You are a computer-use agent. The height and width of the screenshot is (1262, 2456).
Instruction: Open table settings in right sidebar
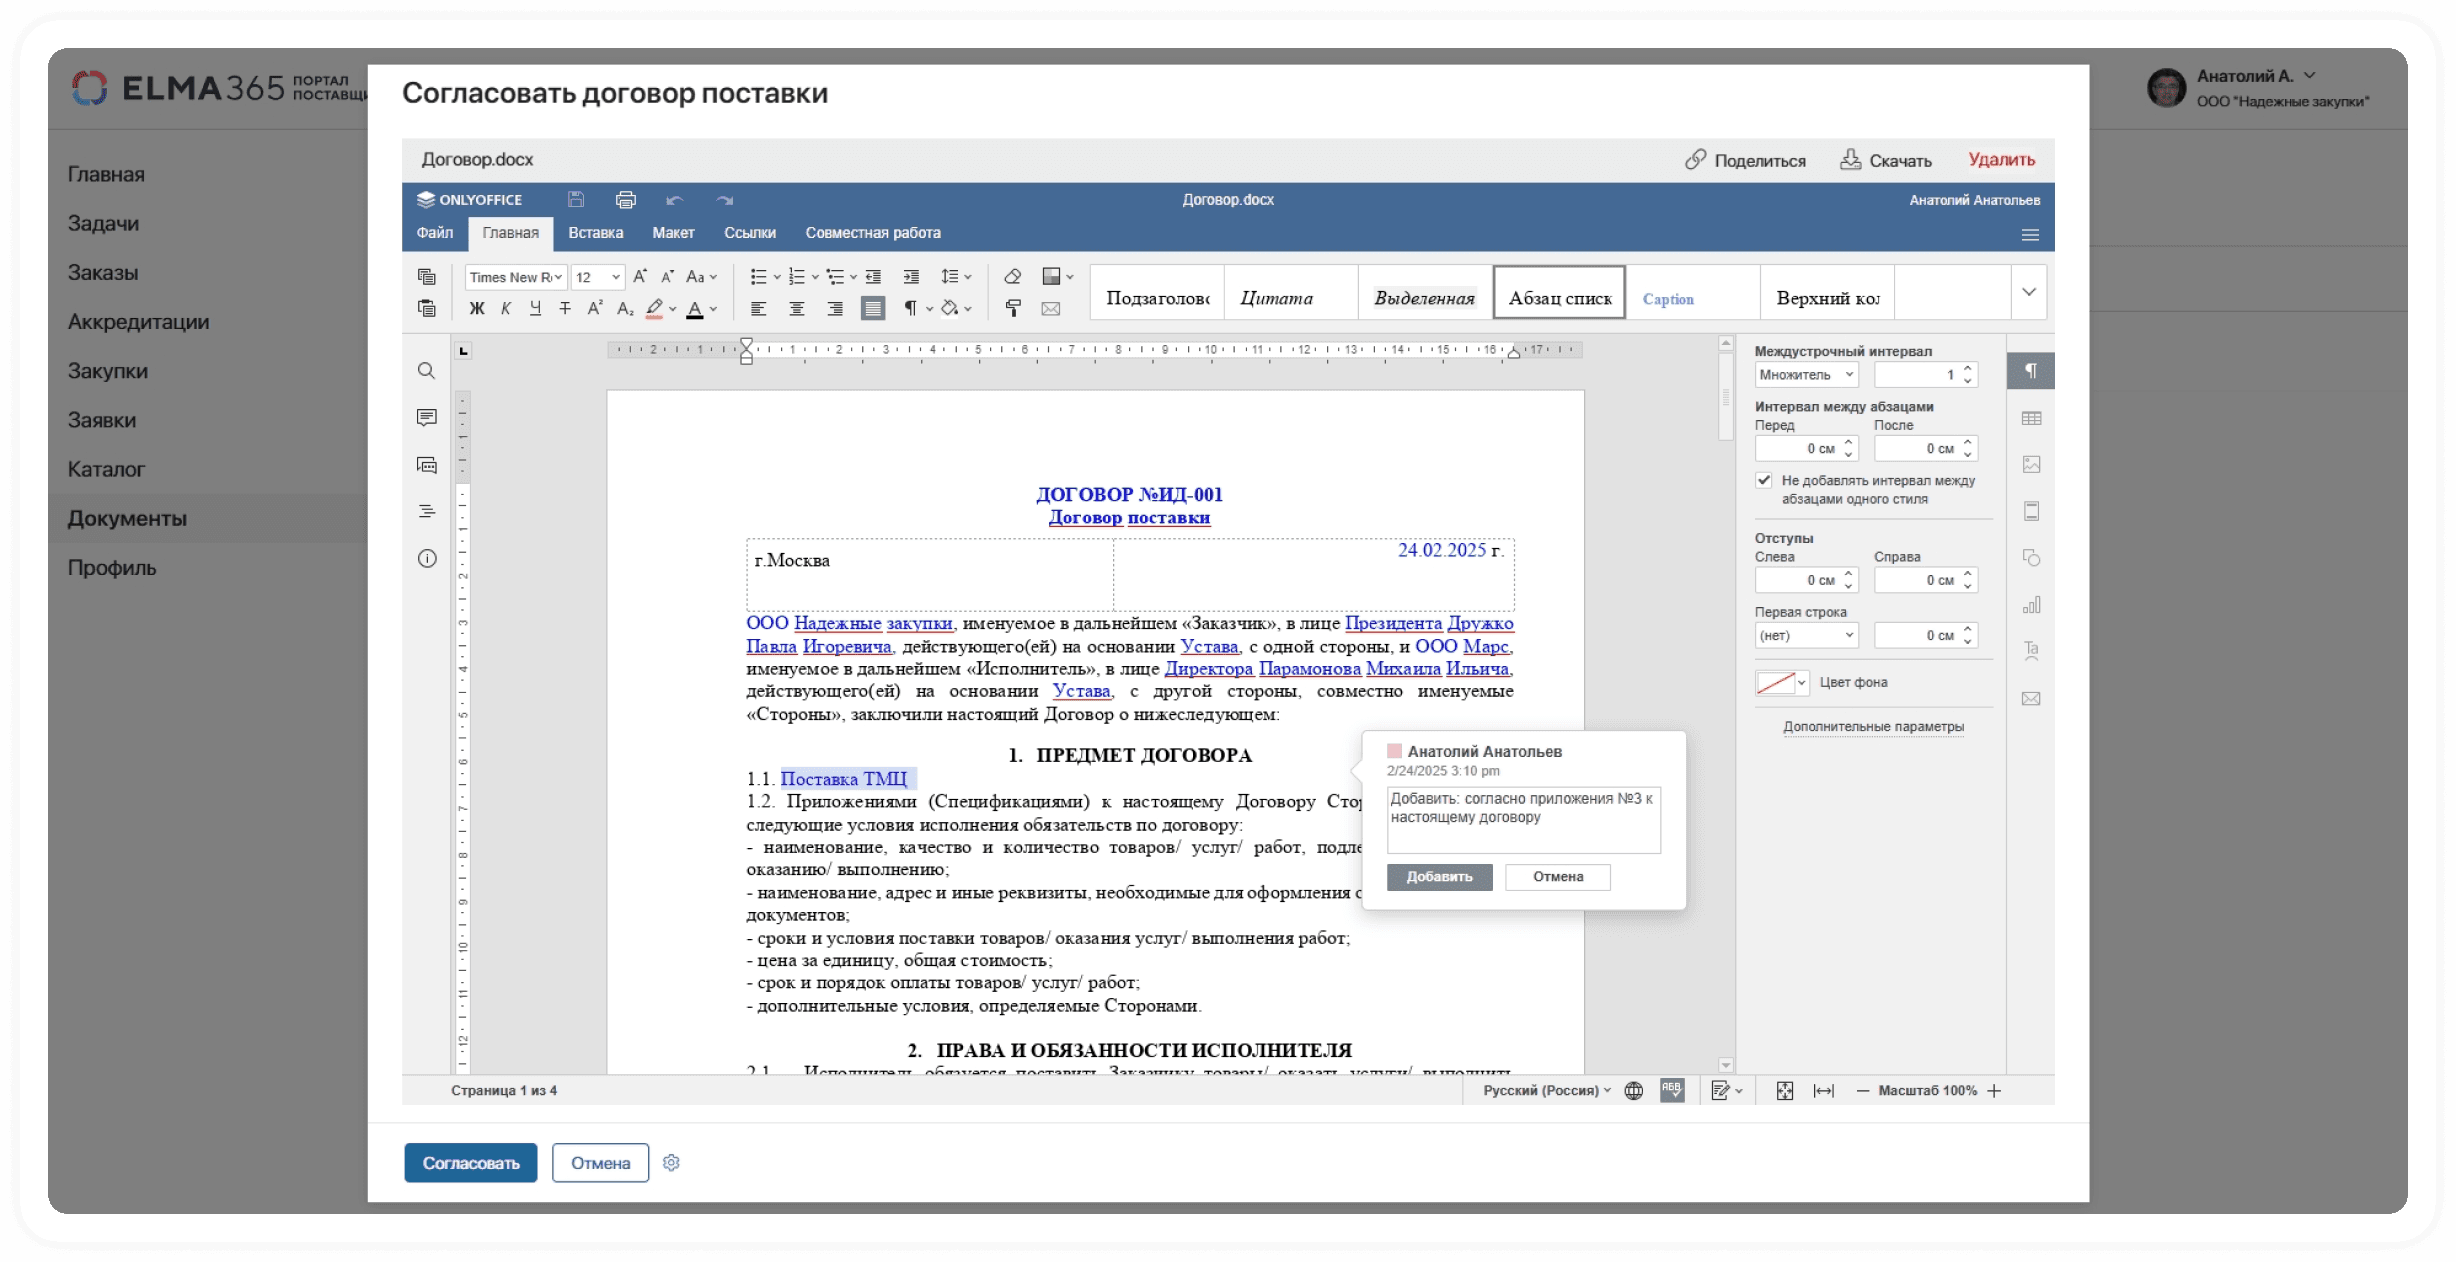coord(2031,418)
